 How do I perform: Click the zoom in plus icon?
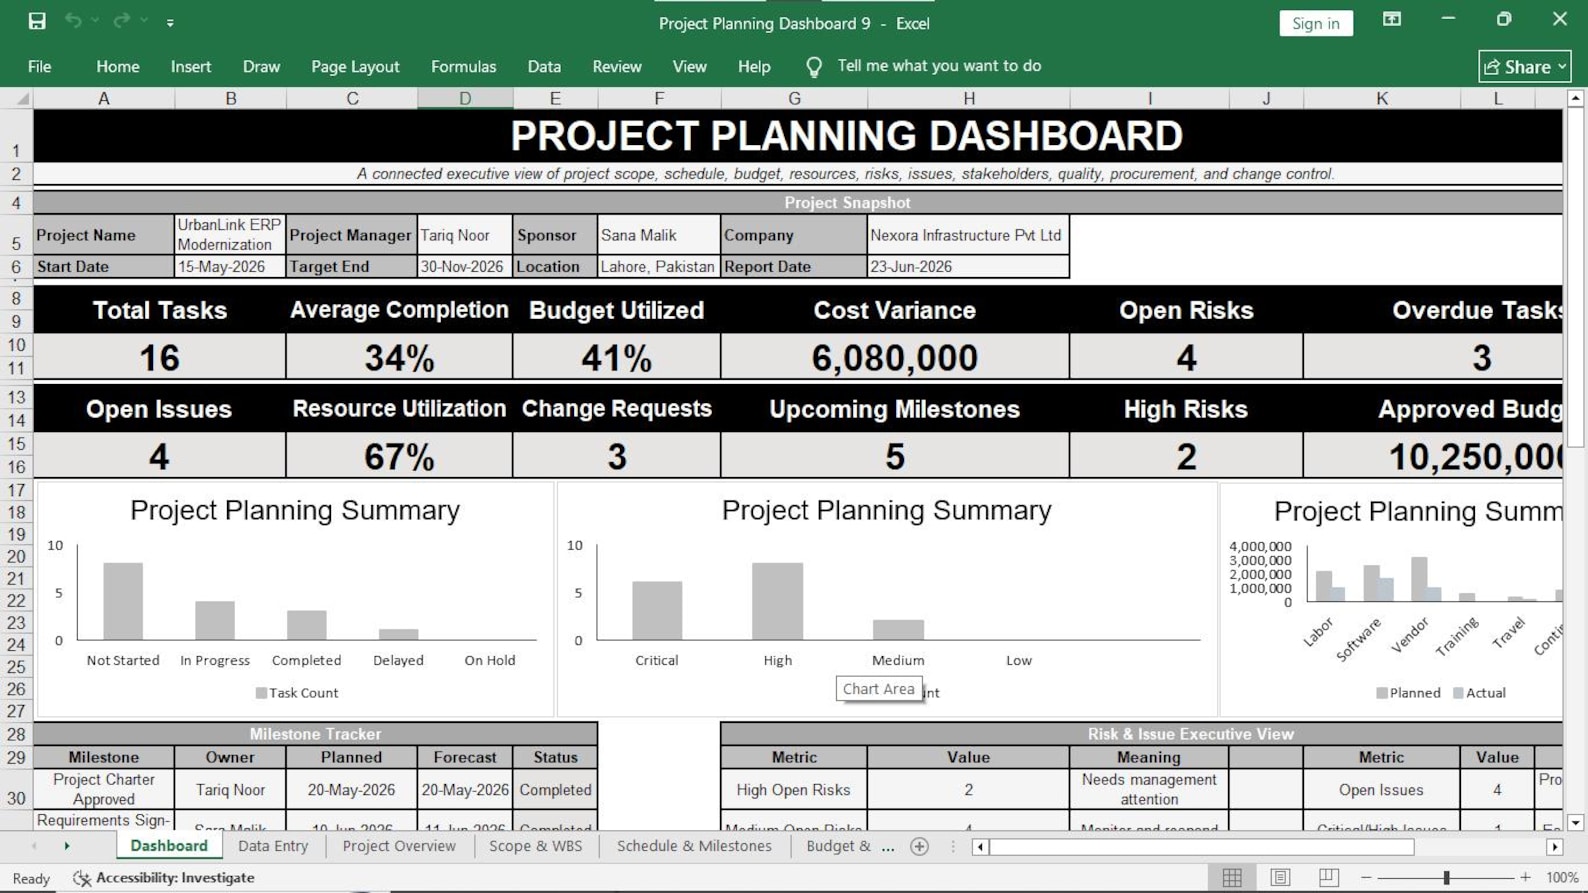(x=1525, y=878)
